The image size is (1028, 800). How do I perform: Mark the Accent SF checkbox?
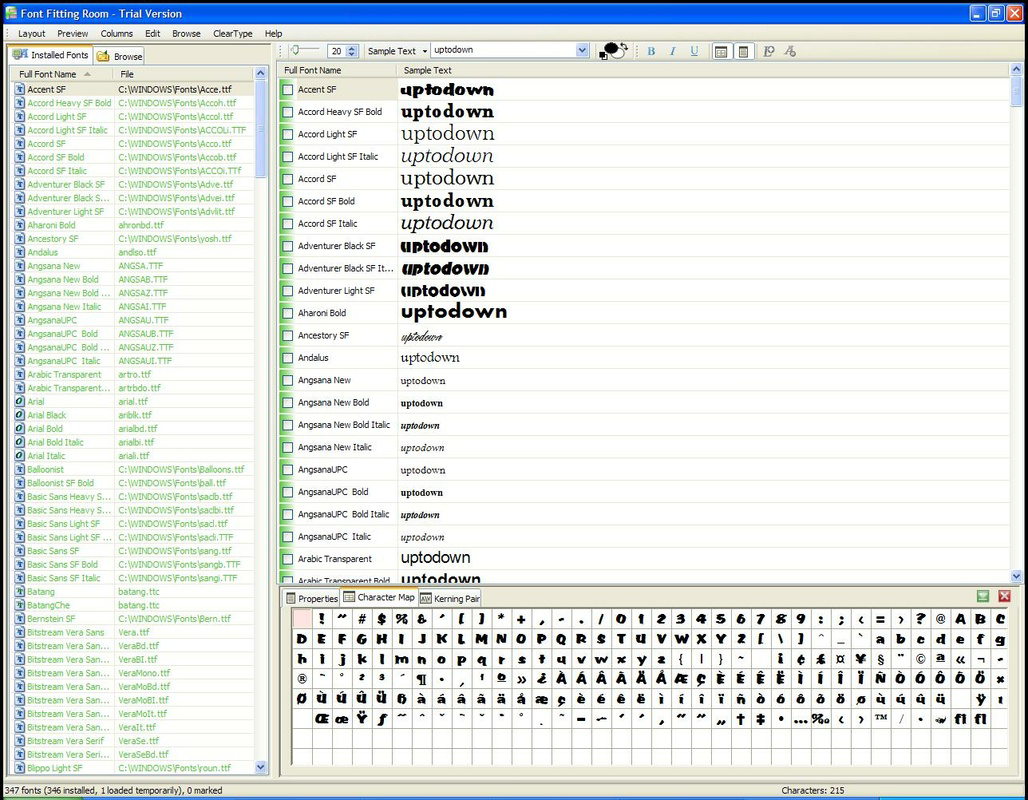point(287,90)
